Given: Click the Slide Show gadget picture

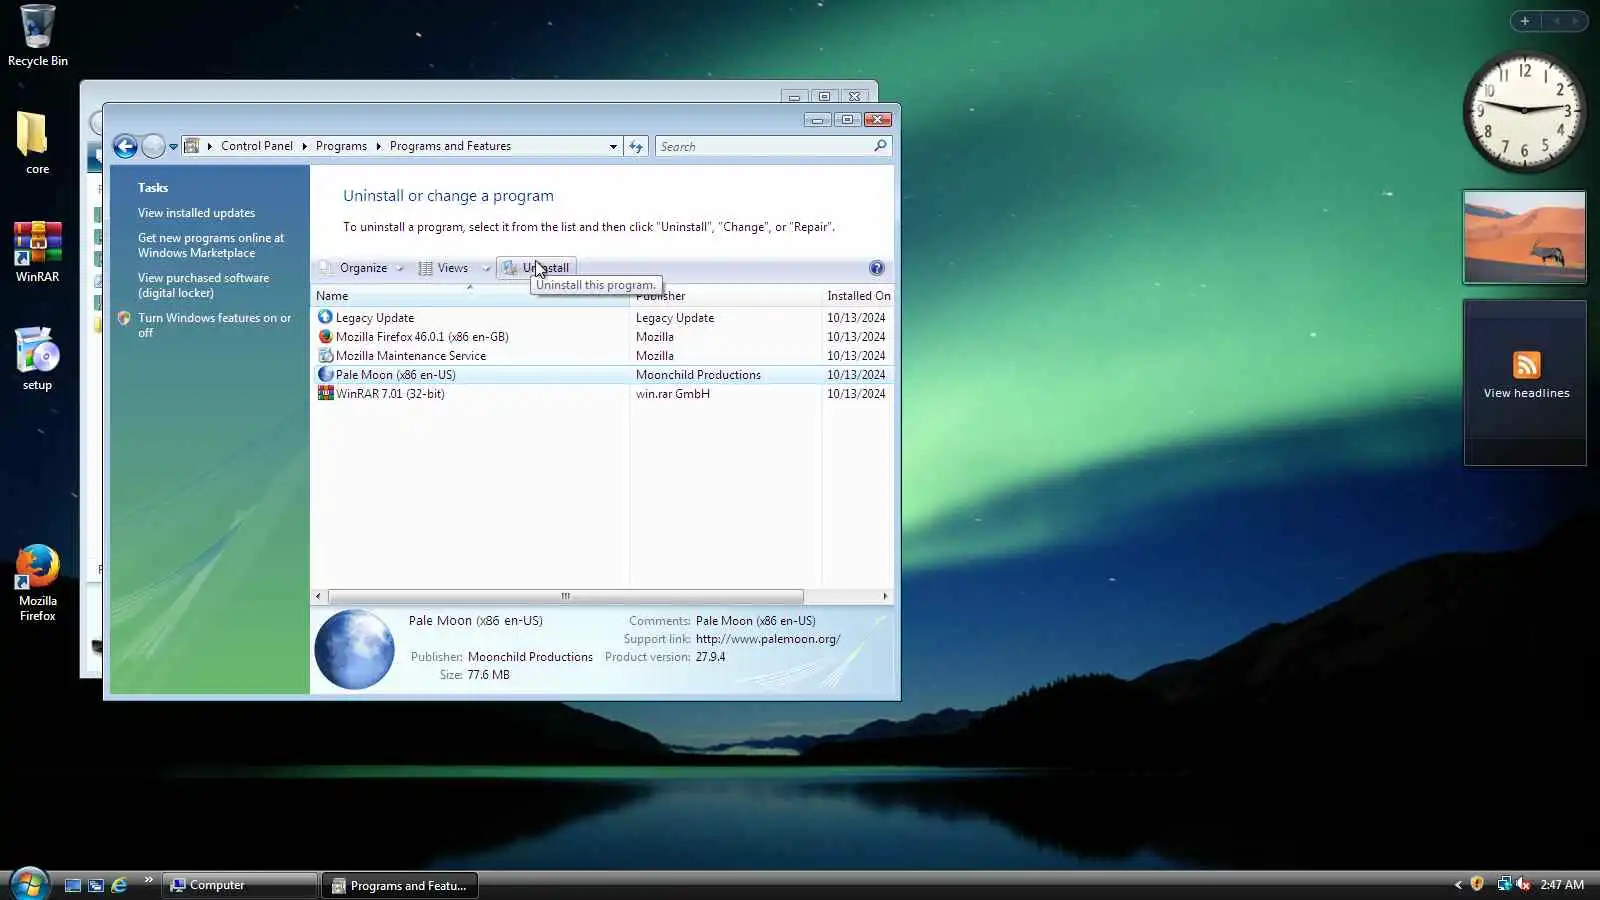Looking at the screenshot, I should (x=1524, y=237).
